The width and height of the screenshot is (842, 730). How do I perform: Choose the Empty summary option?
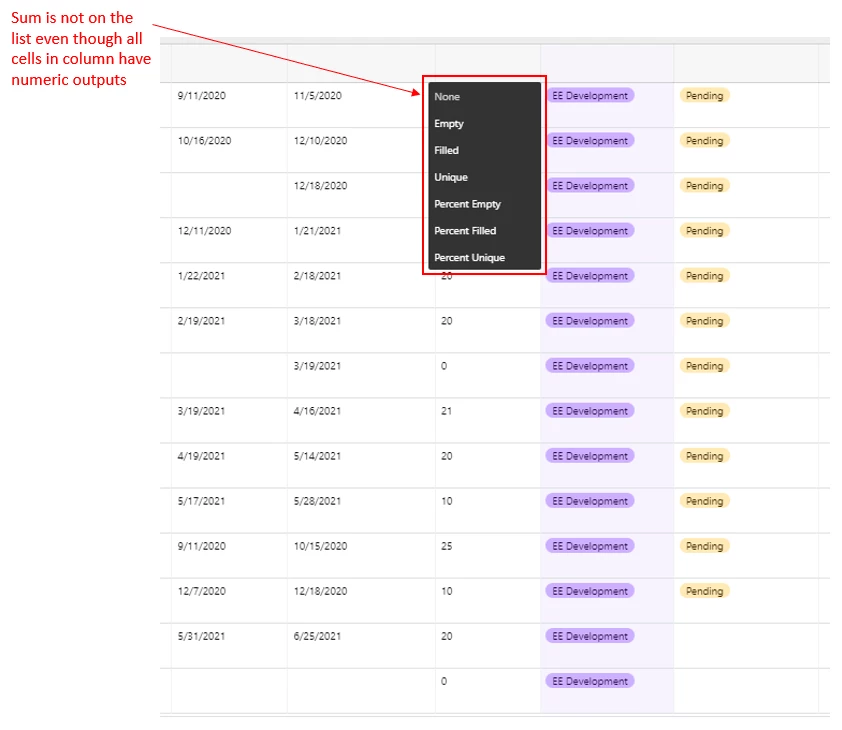(448, 124)
